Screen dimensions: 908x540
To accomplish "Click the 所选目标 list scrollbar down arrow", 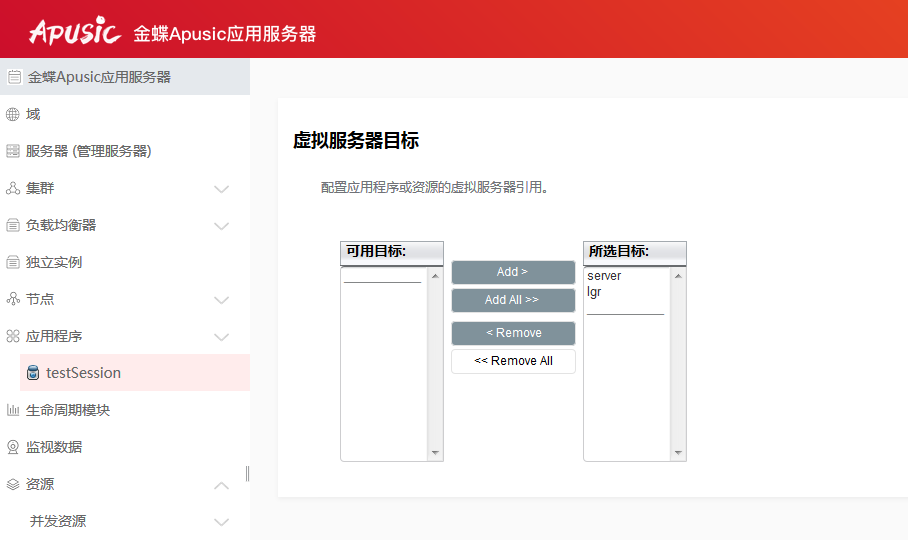I will coord(679,453).
